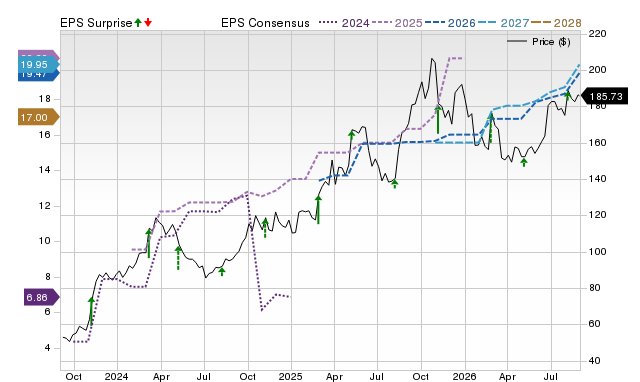This screenshot has height=382, width=640.
Task: Click the 200 label on price axis
Action: coord(597,70)
